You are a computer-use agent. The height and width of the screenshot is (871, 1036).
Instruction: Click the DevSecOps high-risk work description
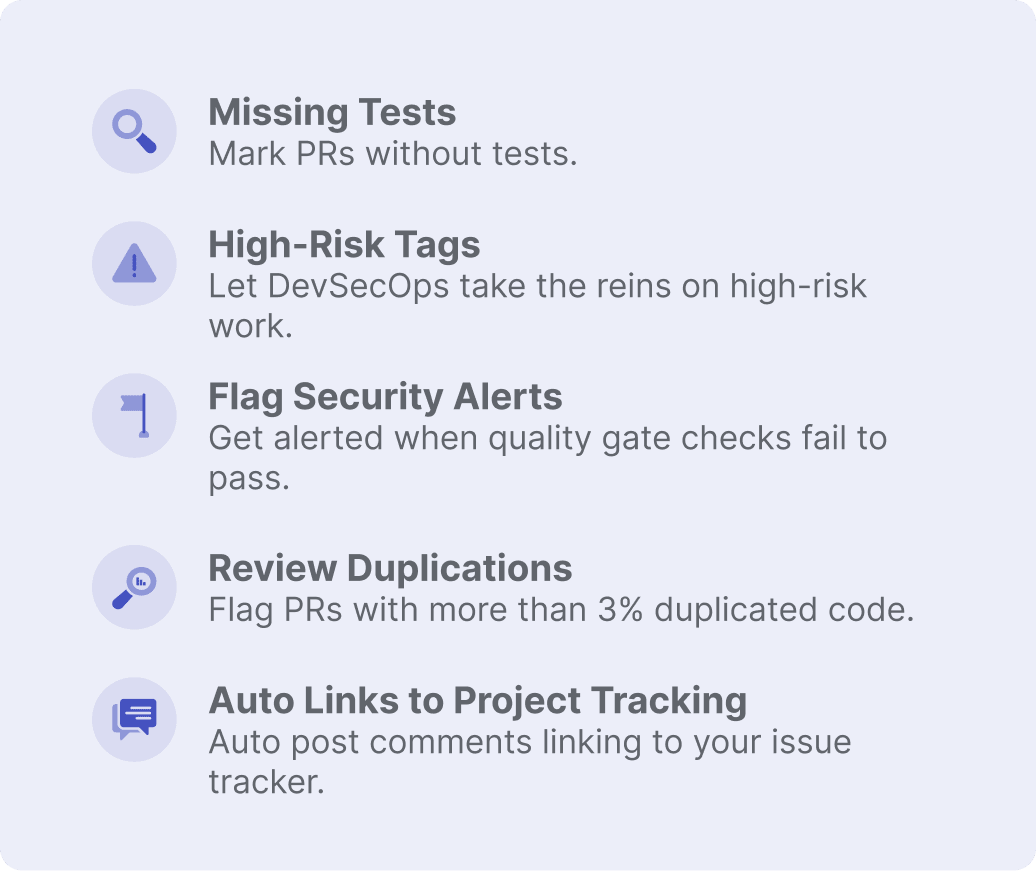tap(538, 305)
